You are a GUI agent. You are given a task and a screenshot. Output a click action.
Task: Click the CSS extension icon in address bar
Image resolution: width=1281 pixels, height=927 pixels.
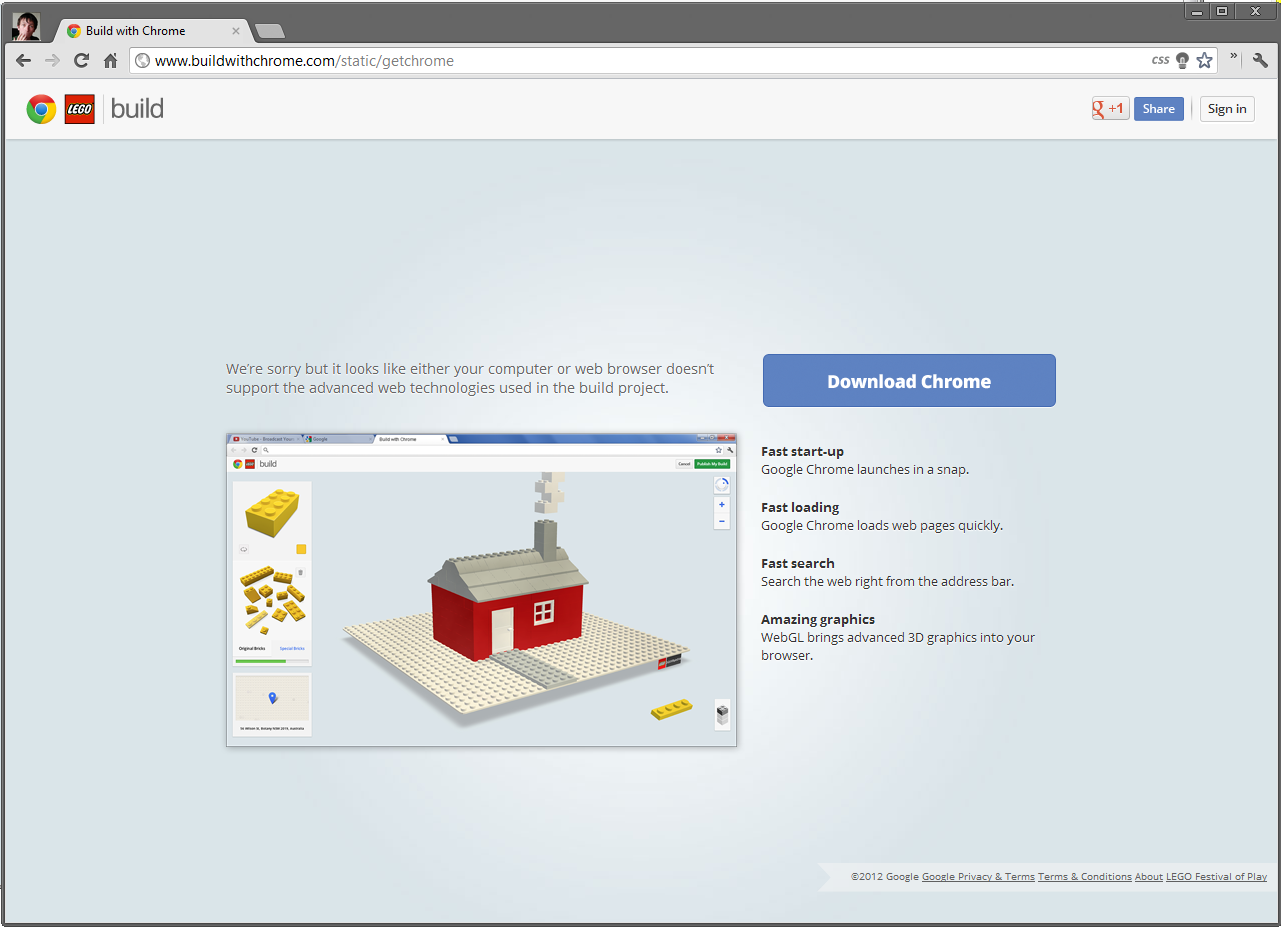(1160, 61)
